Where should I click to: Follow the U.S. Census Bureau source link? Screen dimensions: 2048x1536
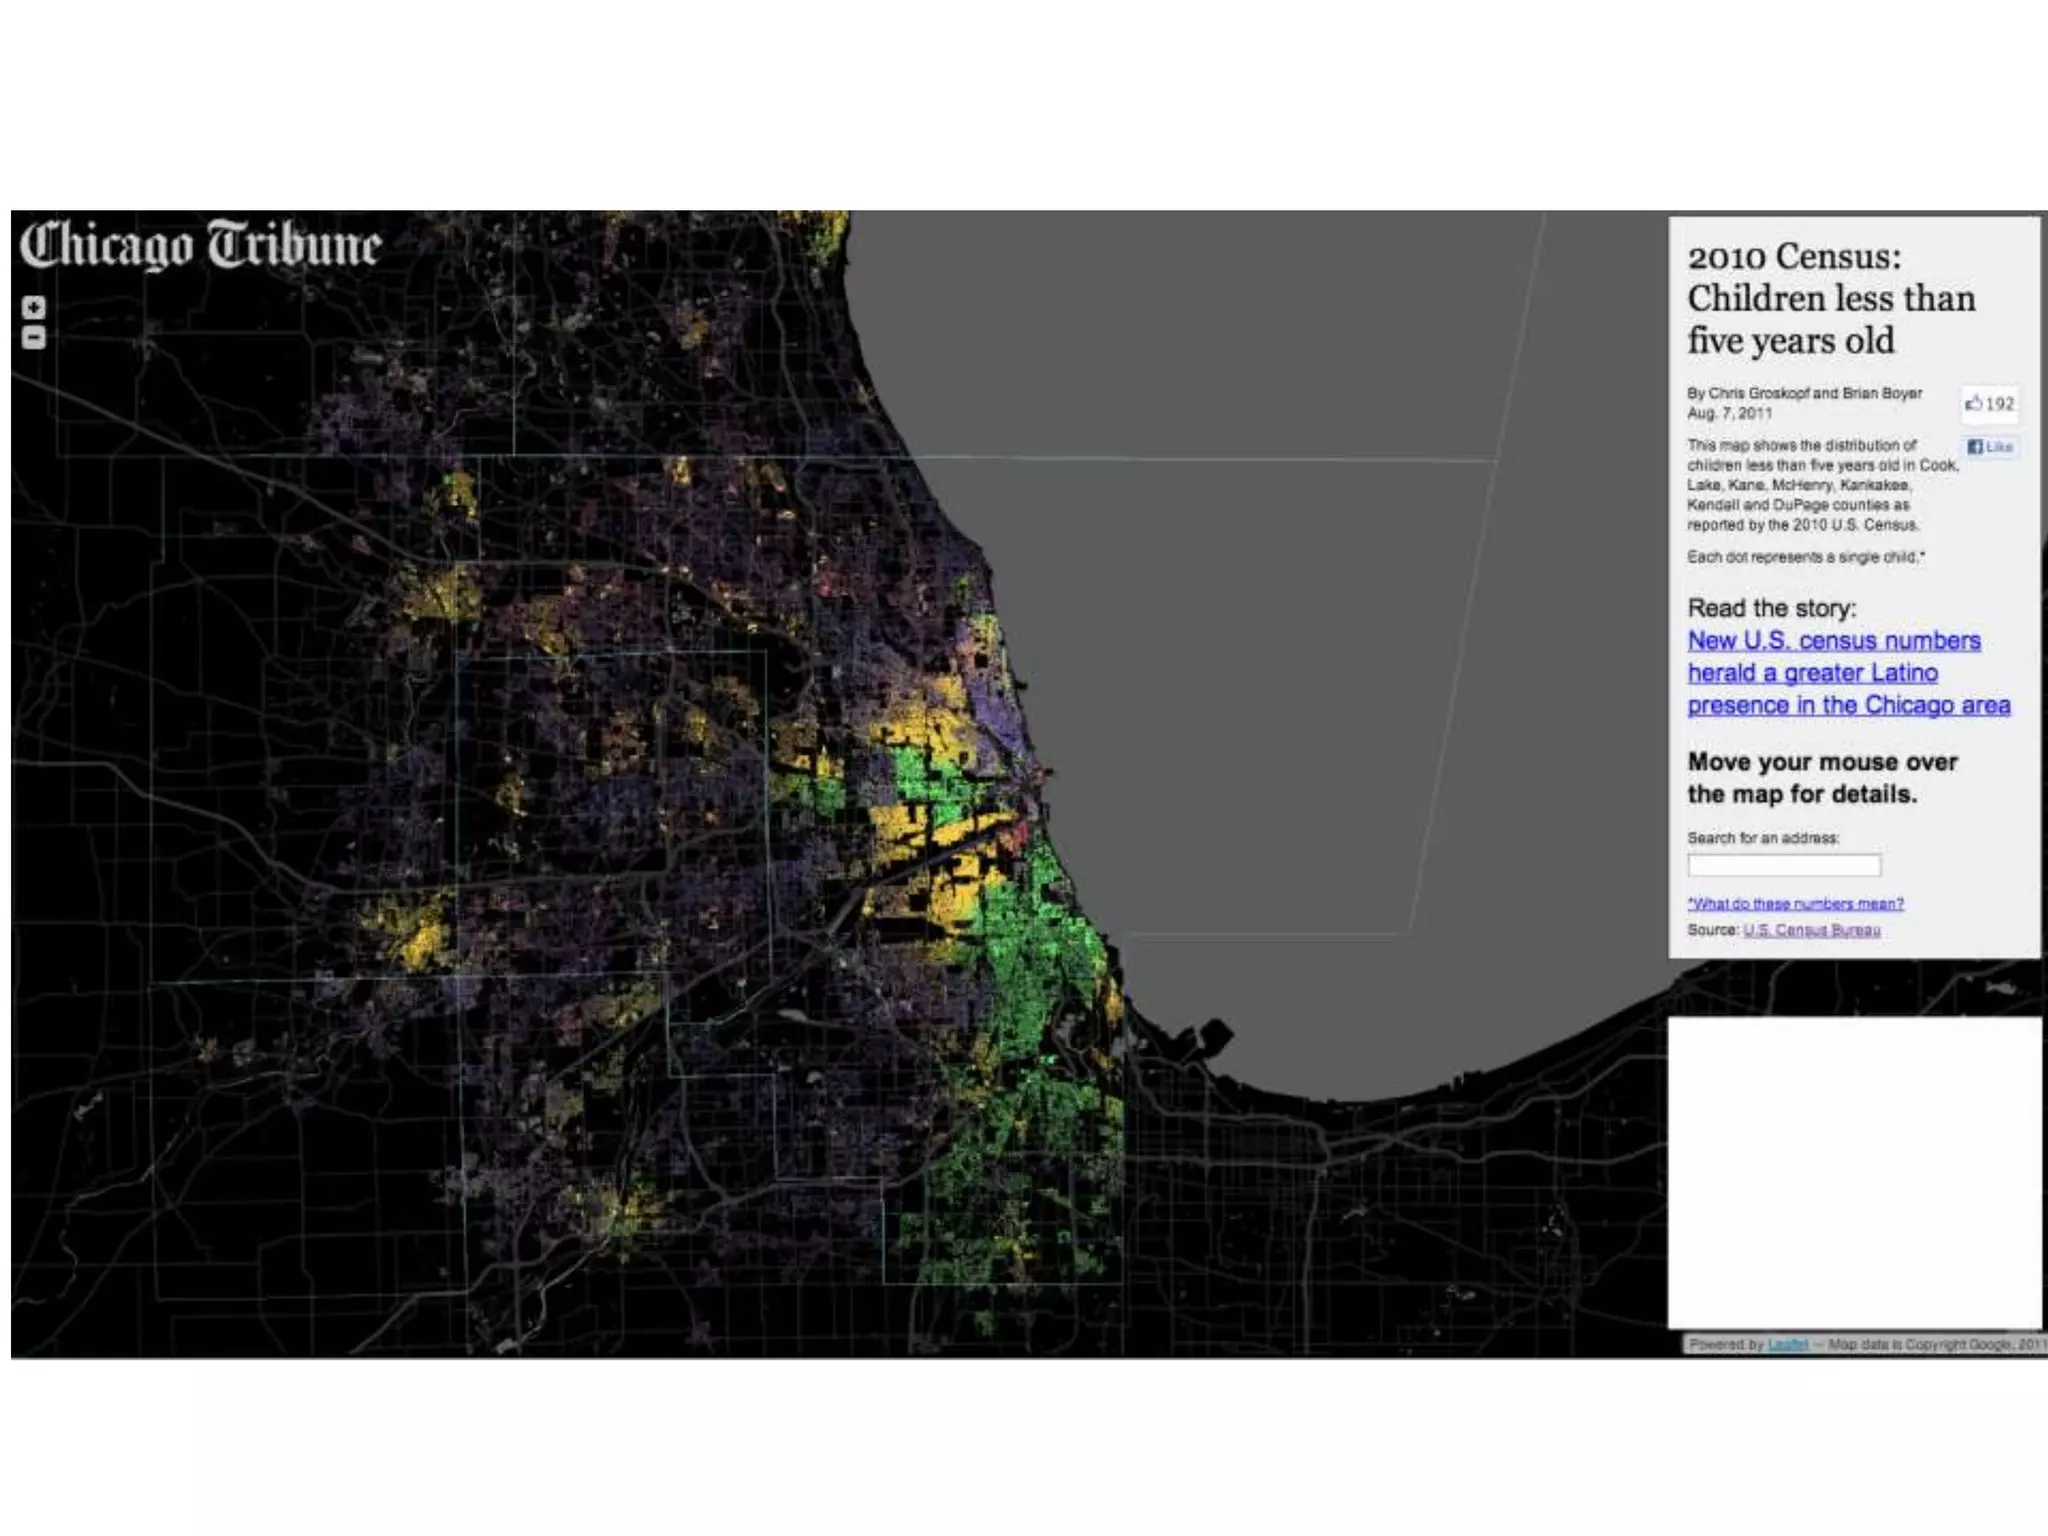pyautogui.click(x=1811, y=930)
